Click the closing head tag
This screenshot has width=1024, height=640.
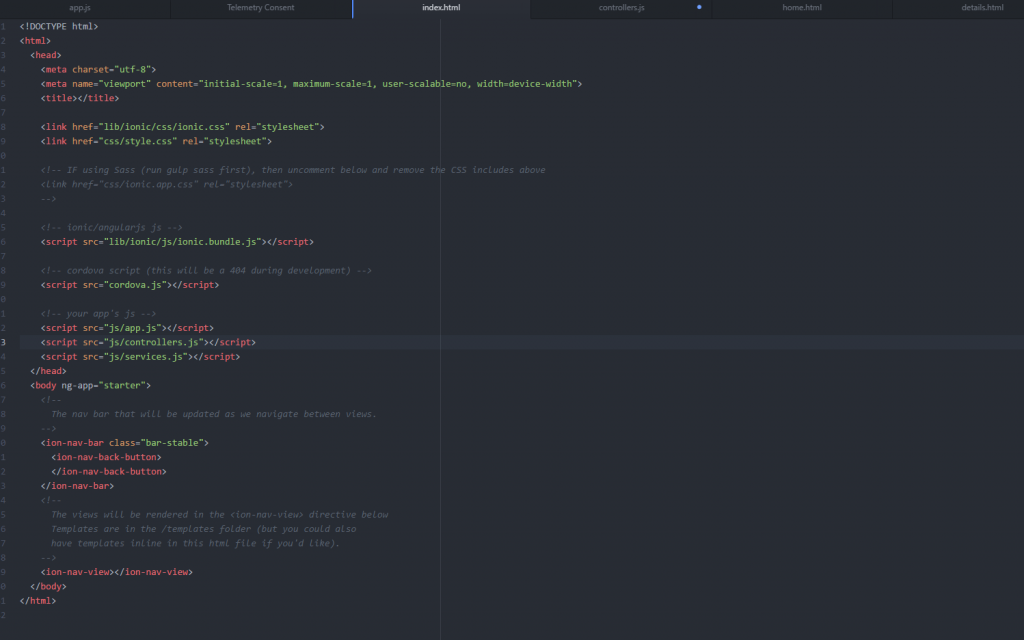pos(48,371)
